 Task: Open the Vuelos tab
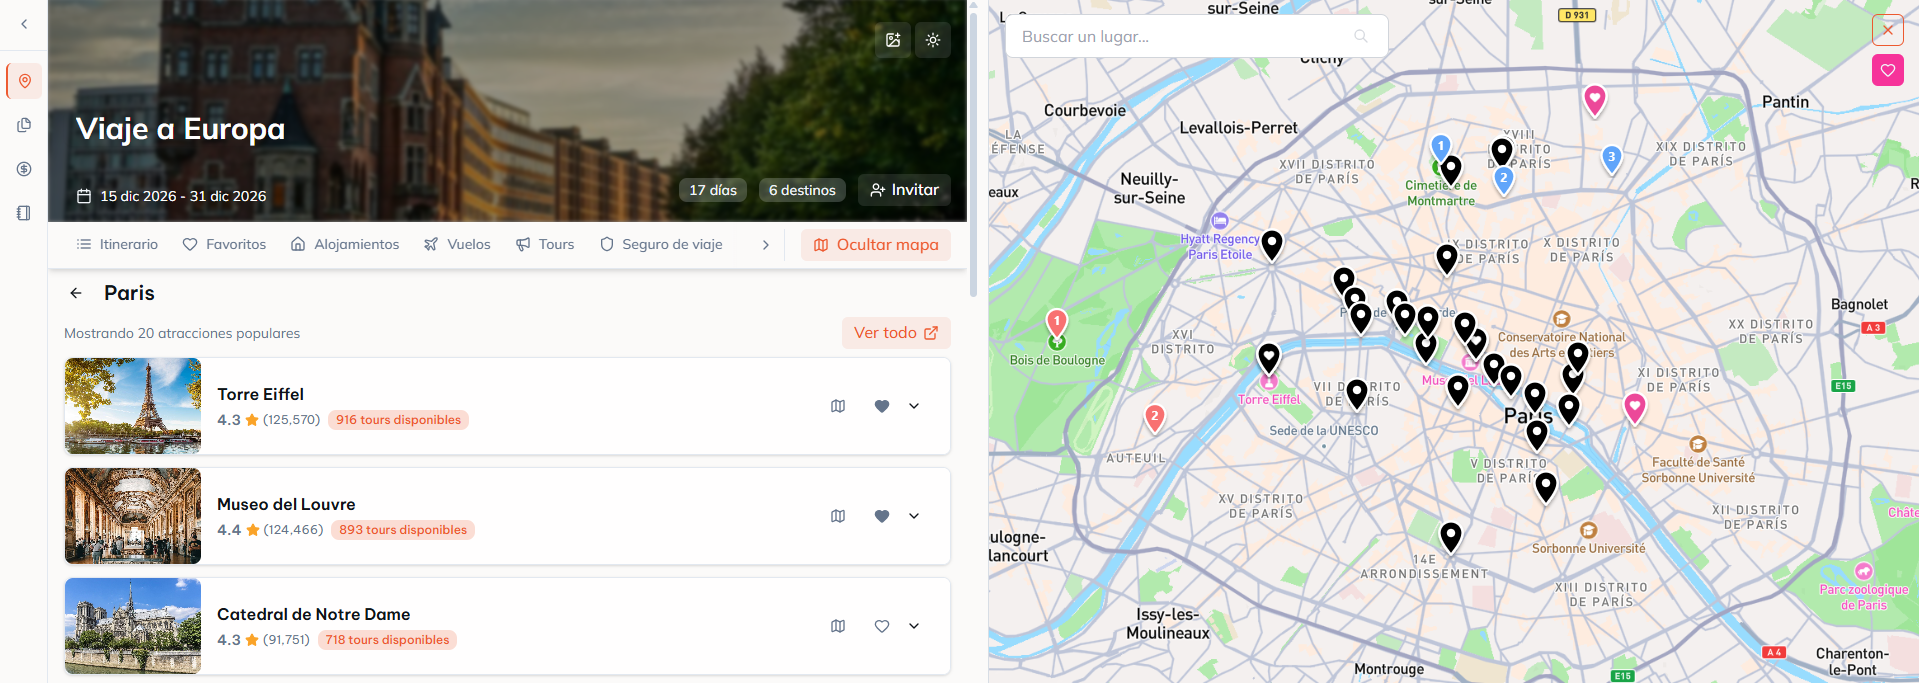coord(457,244)
